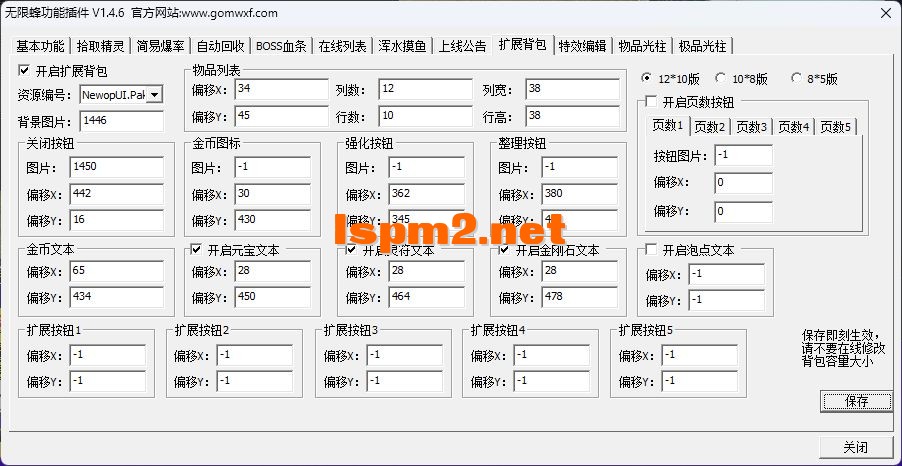The width and height of the screenshot is (902, 466).
Task: Click the 强化按钮 偏移X field 362
Action: 426,194
